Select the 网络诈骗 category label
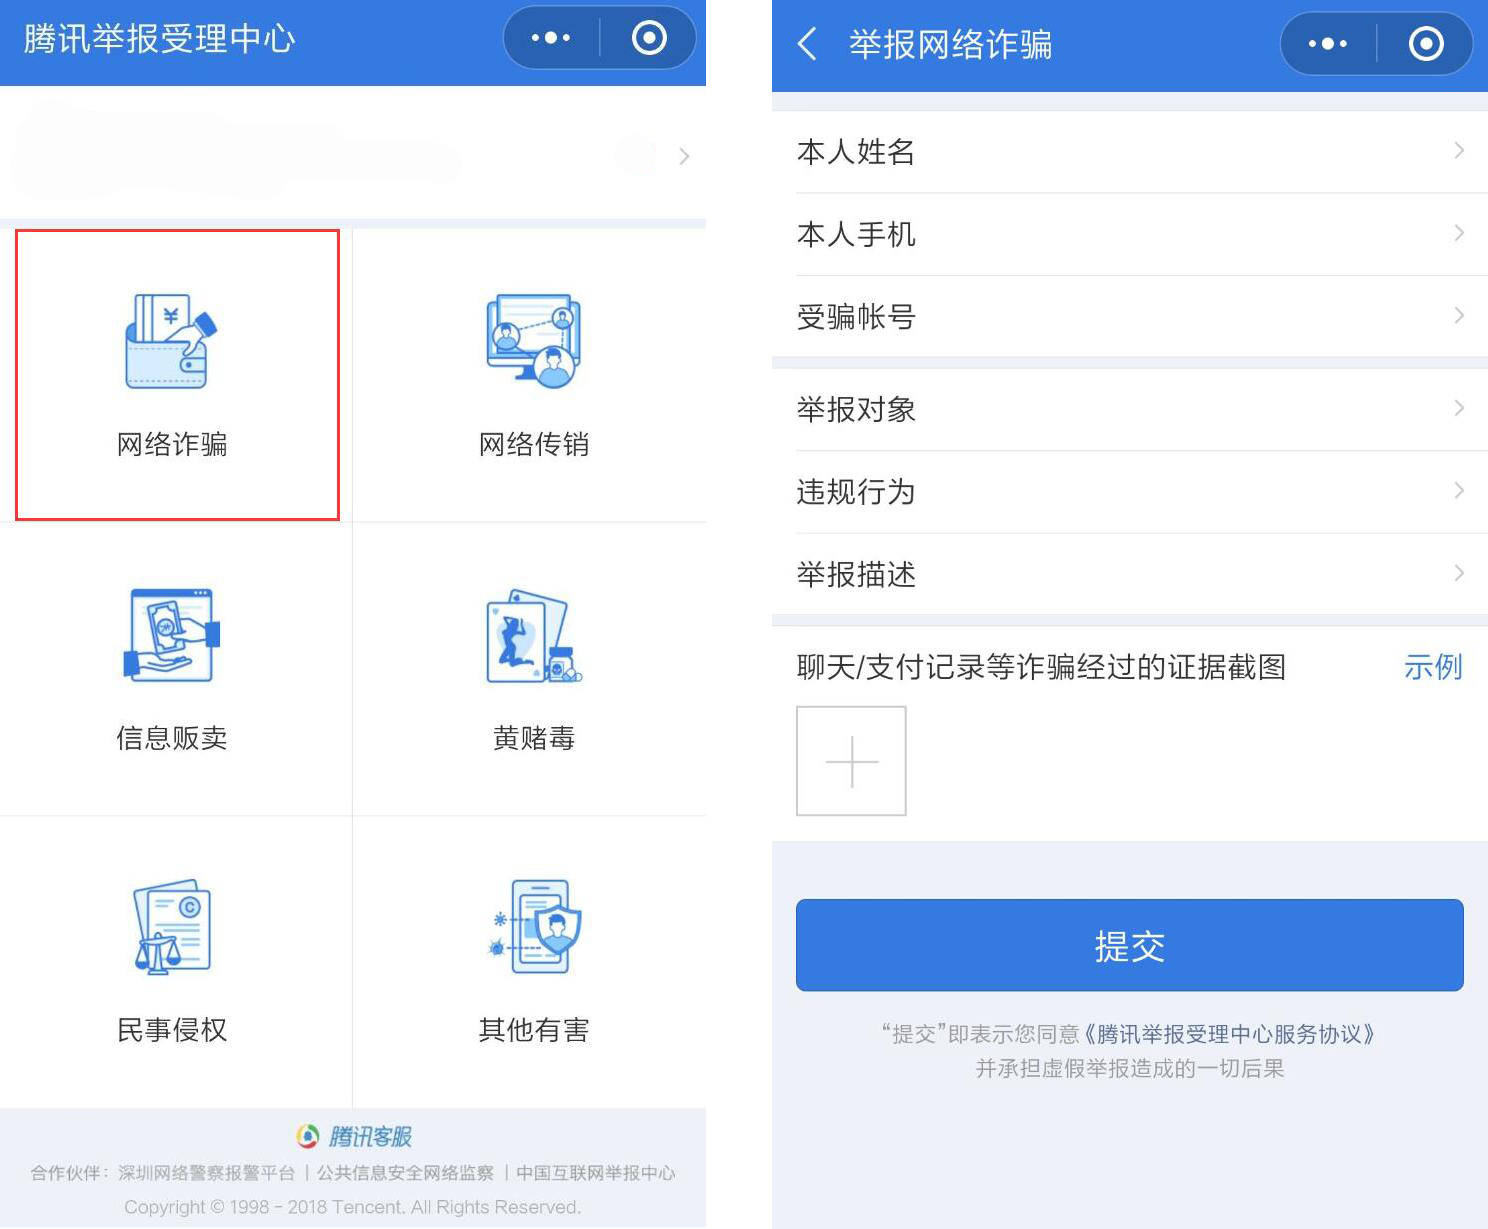The height and width of the screenshot is (1229, 1488). [172, 444]
